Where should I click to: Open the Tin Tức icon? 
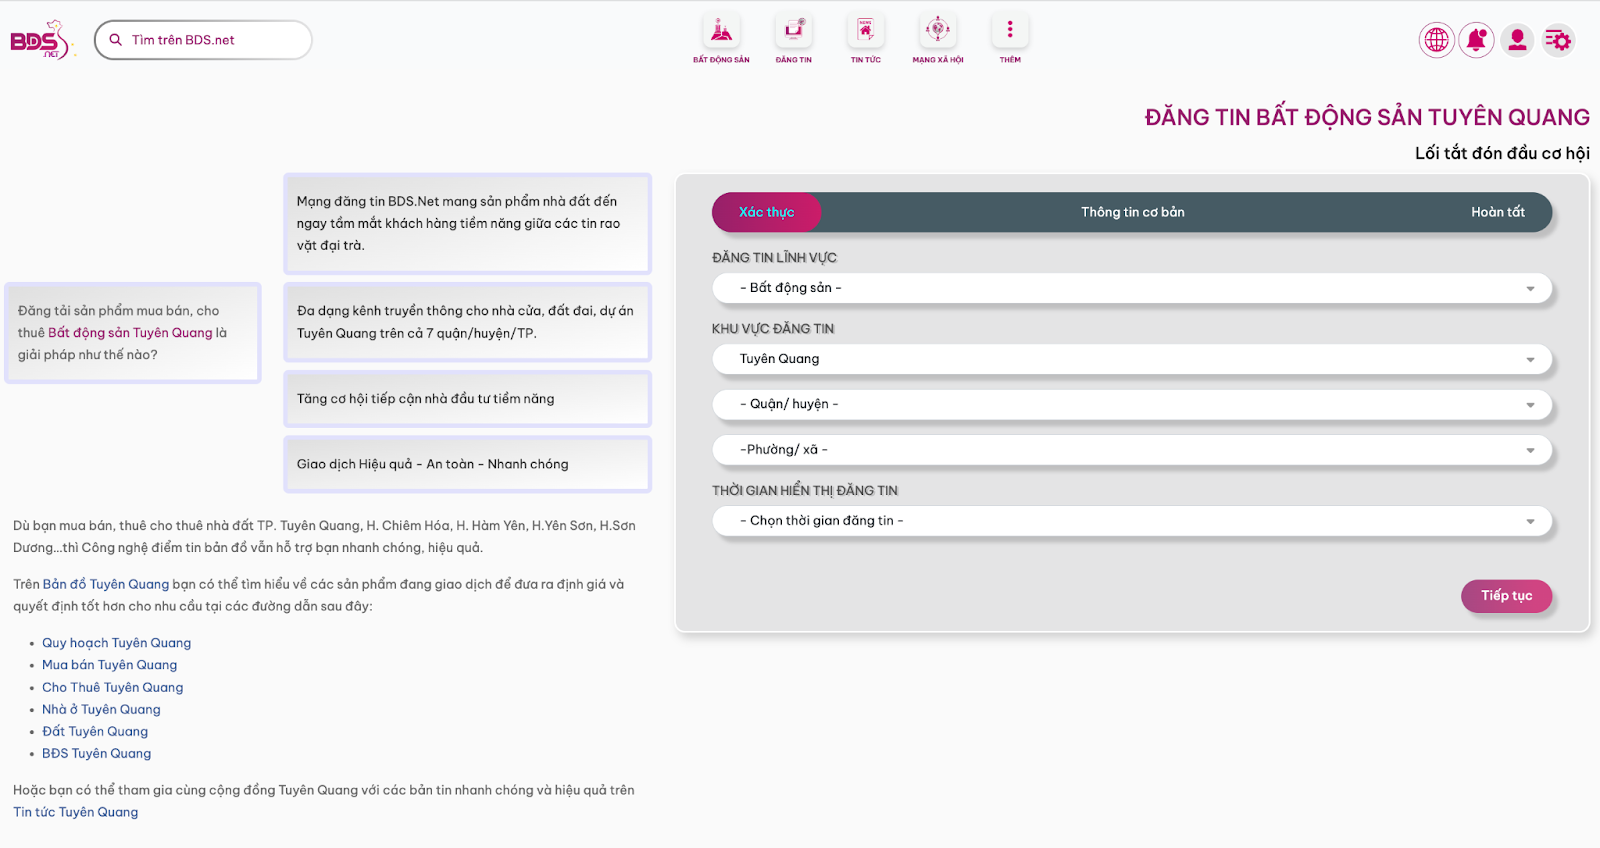click(866, 31)
